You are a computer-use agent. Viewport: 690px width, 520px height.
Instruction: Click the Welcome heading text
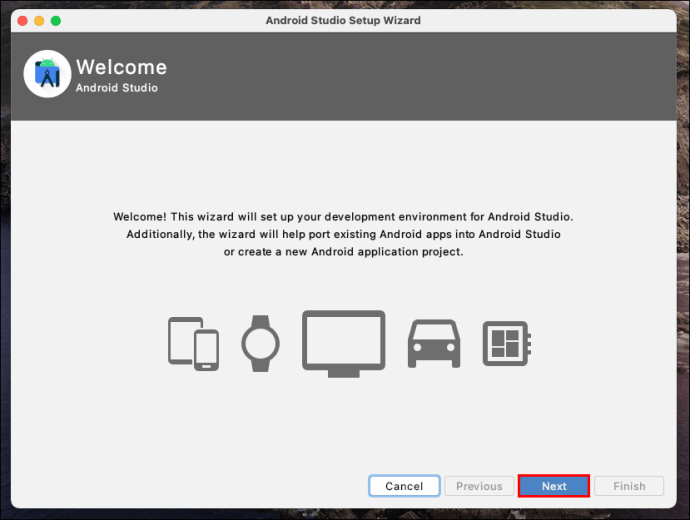(x=121, y=67)
